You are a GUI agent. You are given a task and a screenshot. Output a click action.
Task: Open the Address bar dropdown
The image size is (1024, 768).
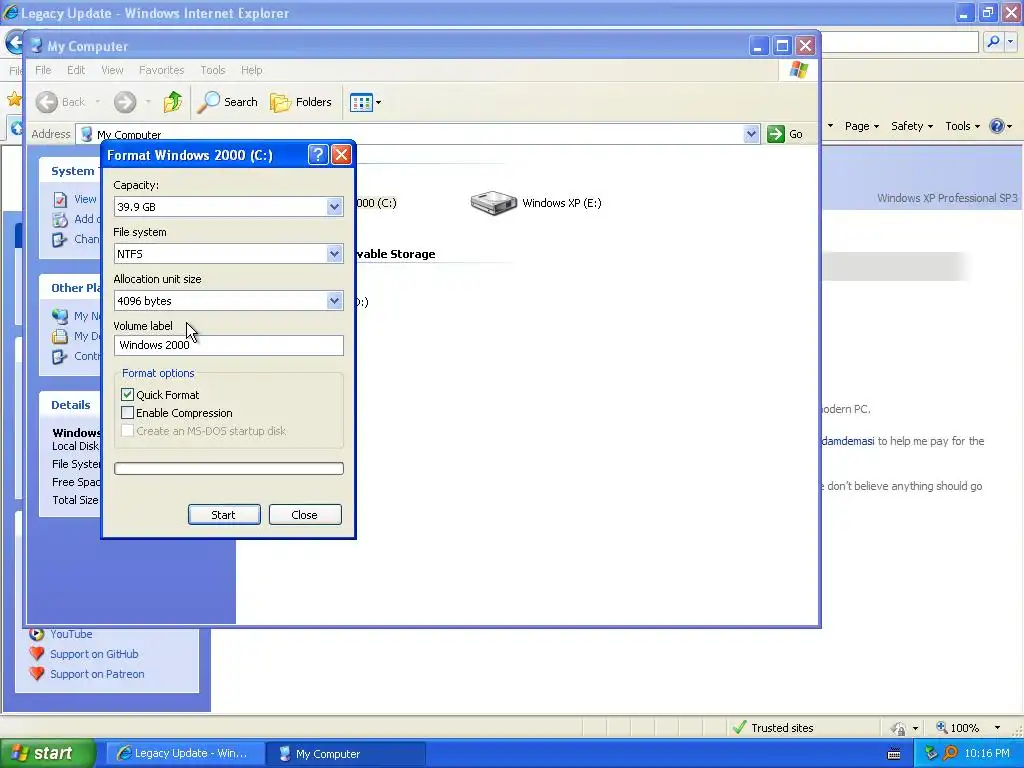click(x=751, y=134)
